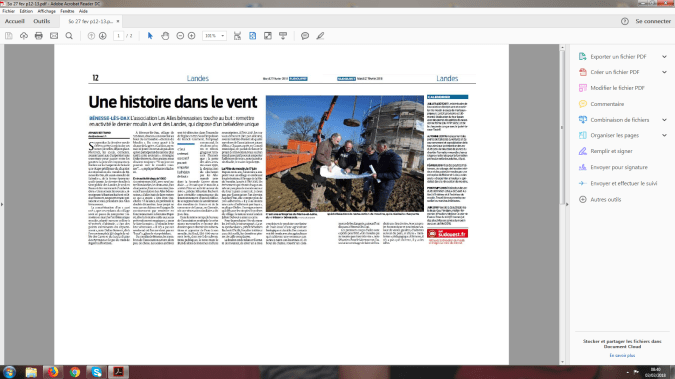Click the save file icon in the toolbar

pyautogui.click(x=9, y=36)
